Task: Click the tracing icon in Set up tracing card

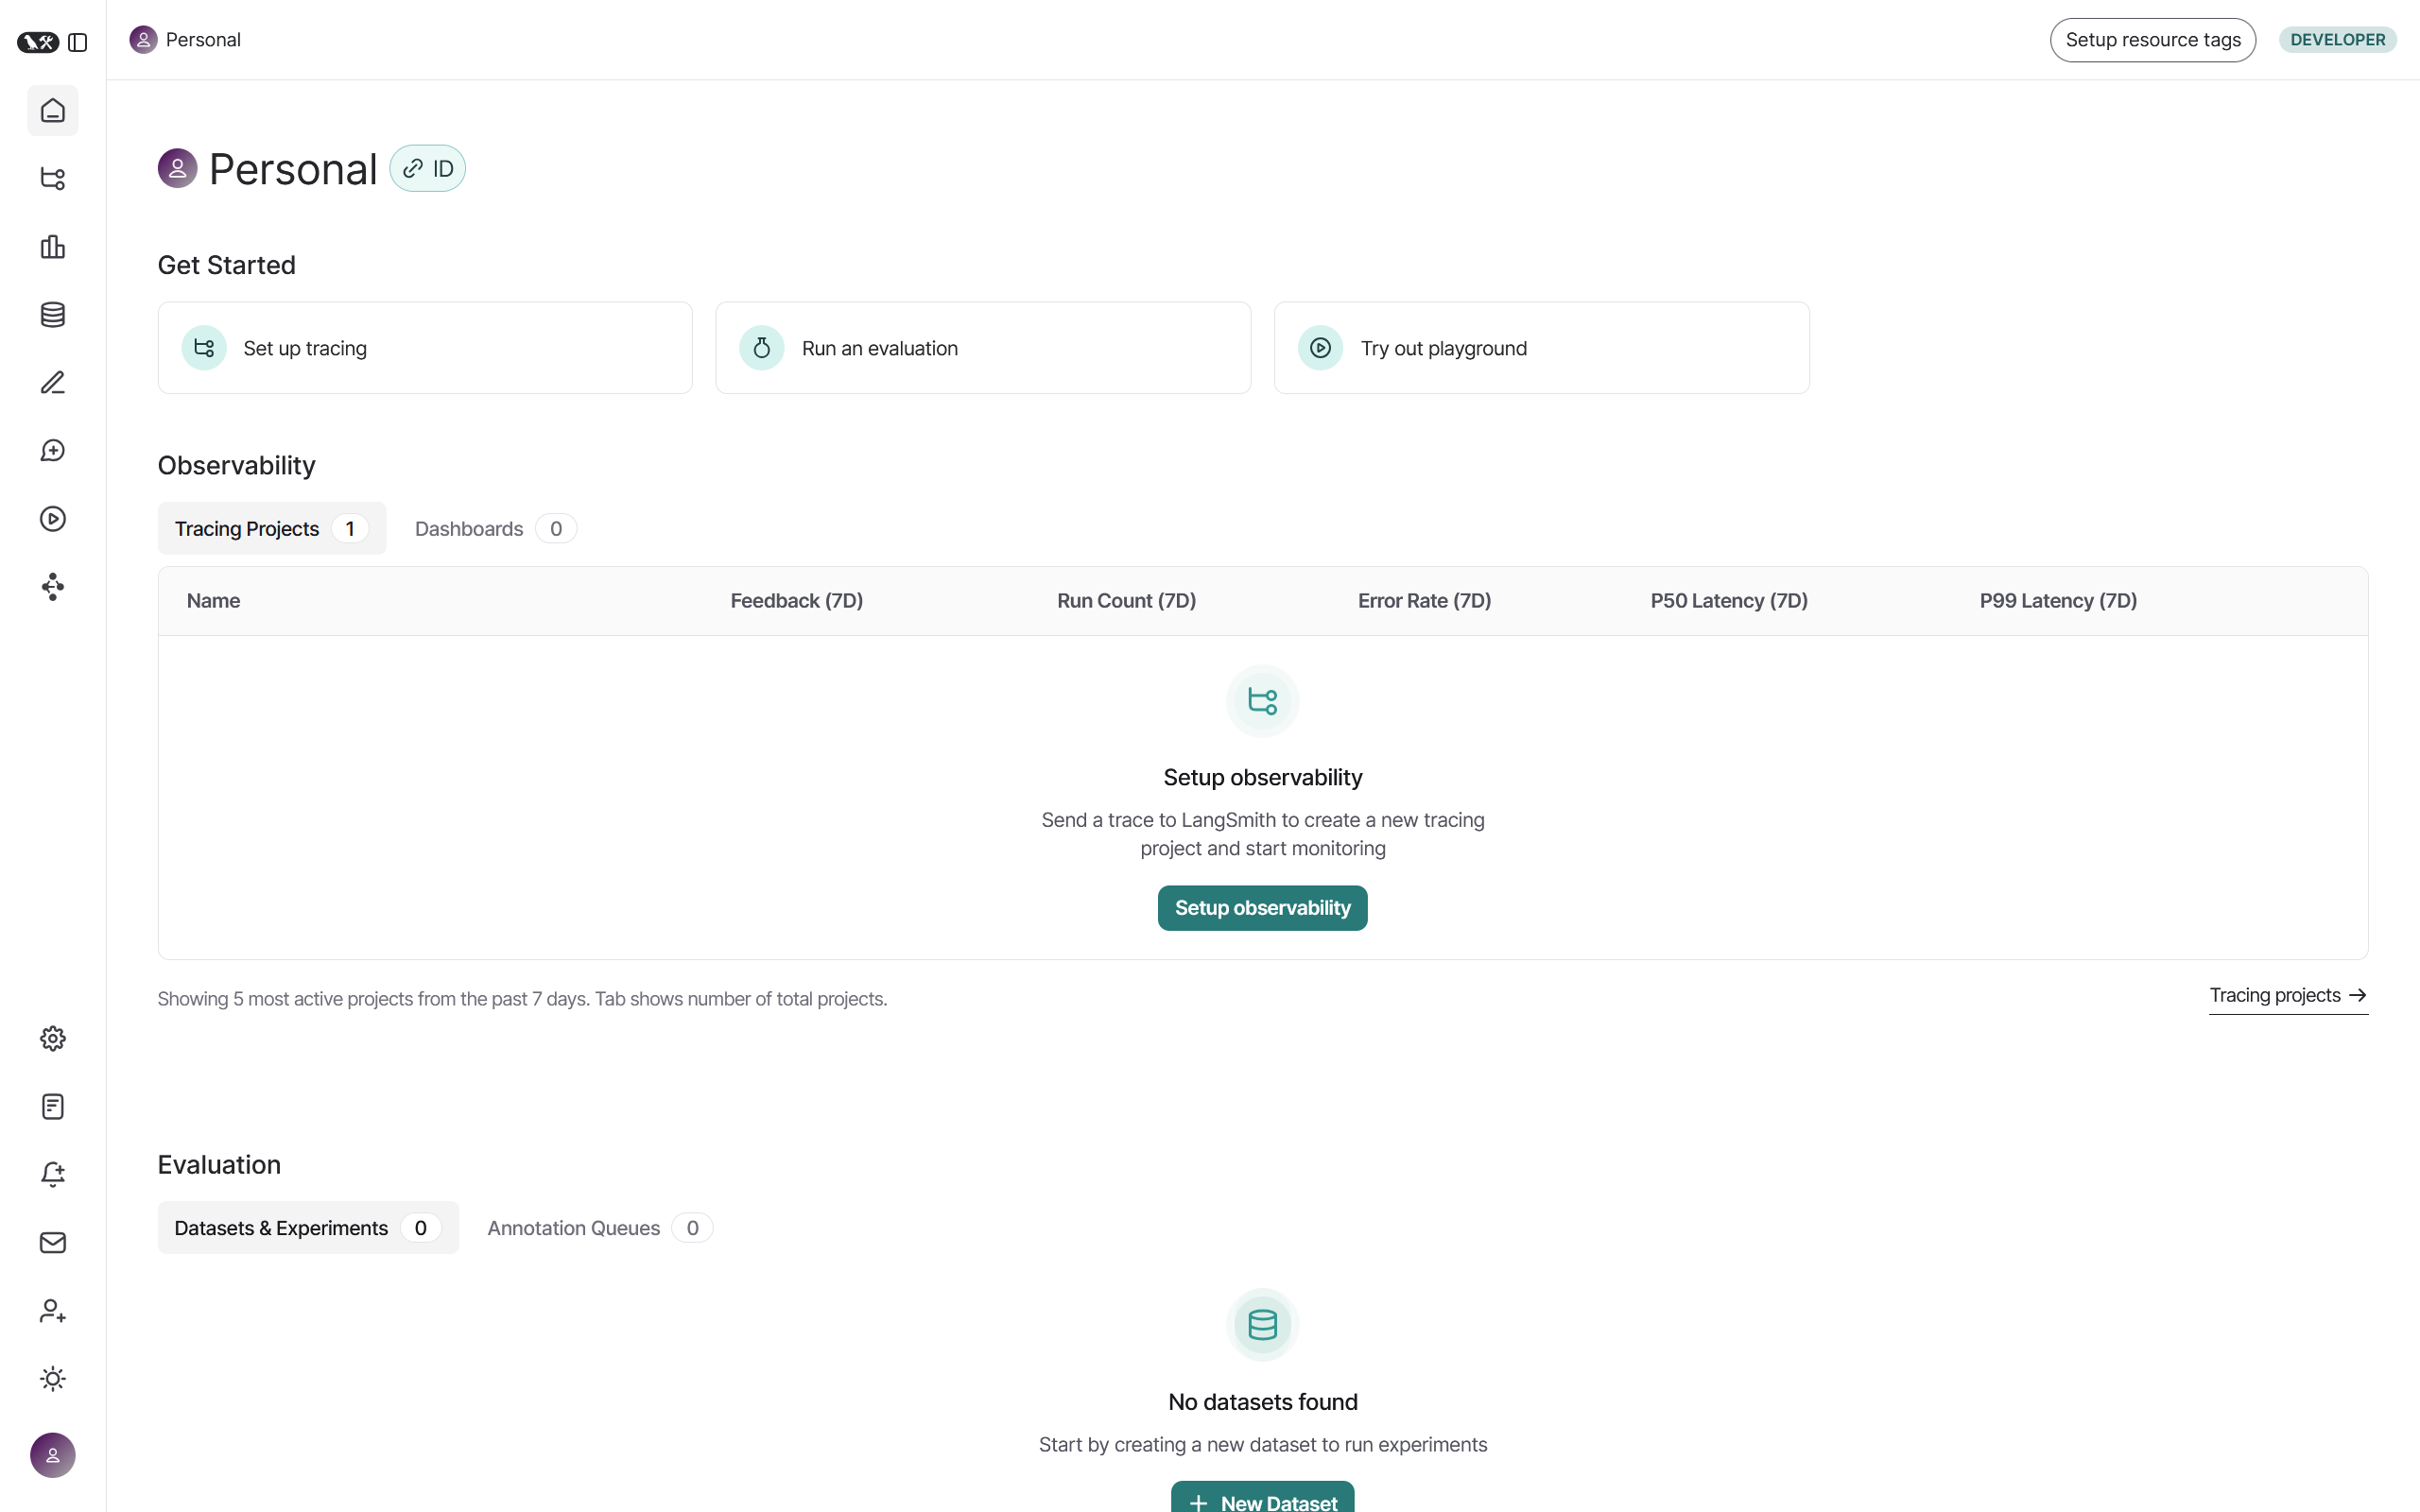Action: [x=204, y=348]
